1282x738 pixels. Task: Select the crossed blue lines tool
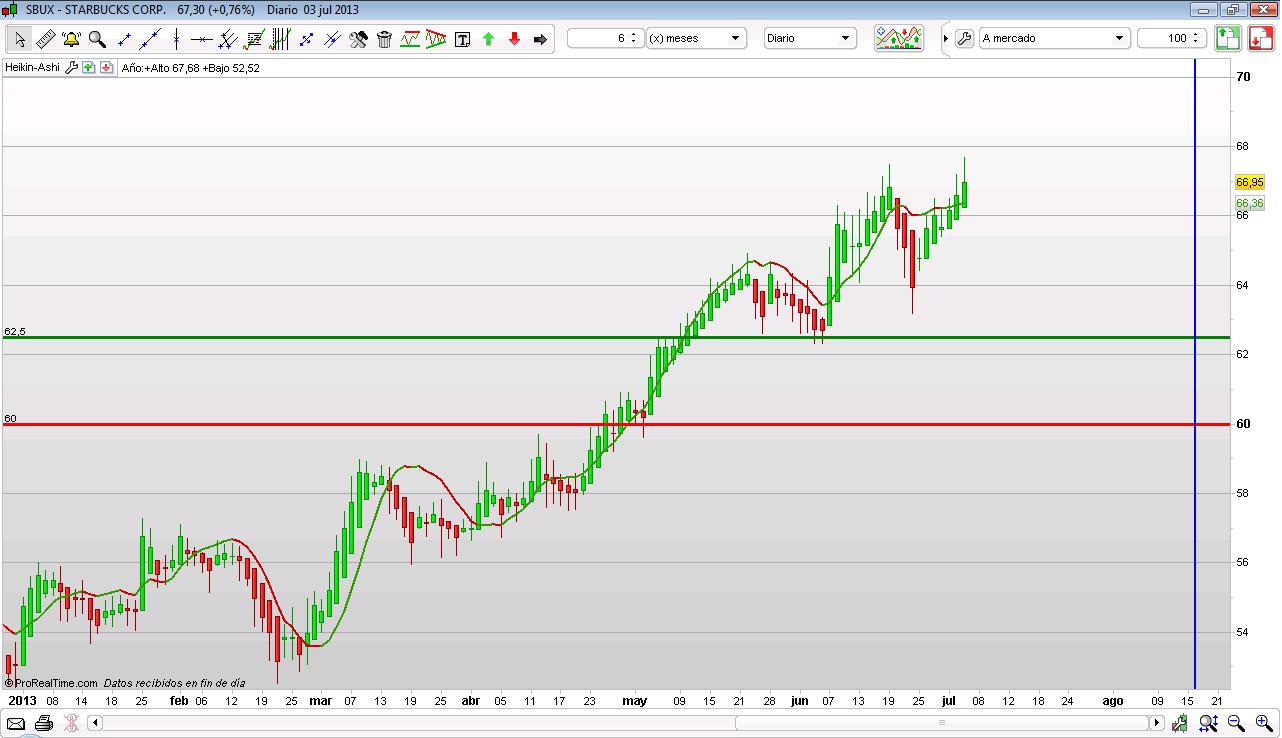coord(332,39)
